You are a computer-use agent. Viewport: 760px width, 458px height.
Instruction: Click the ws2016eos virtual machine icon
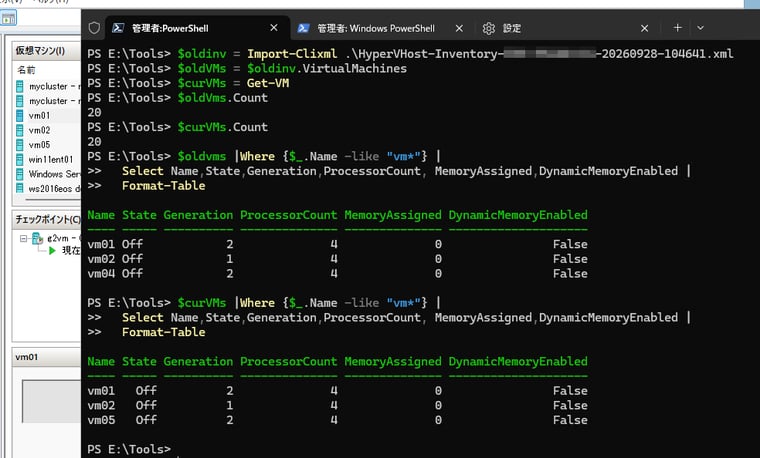click(19, 188)
